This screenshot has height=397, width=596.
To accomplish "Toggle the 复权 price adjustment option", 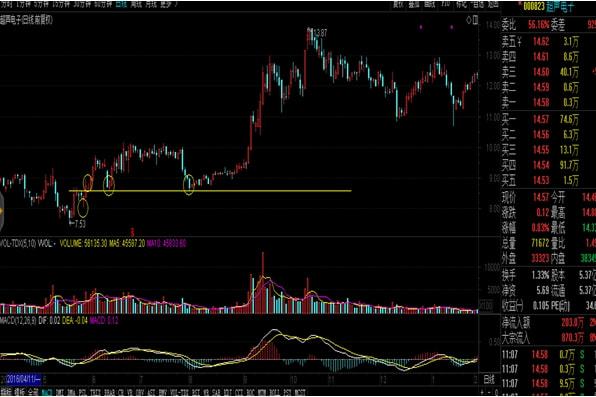I will coord(398,4).
